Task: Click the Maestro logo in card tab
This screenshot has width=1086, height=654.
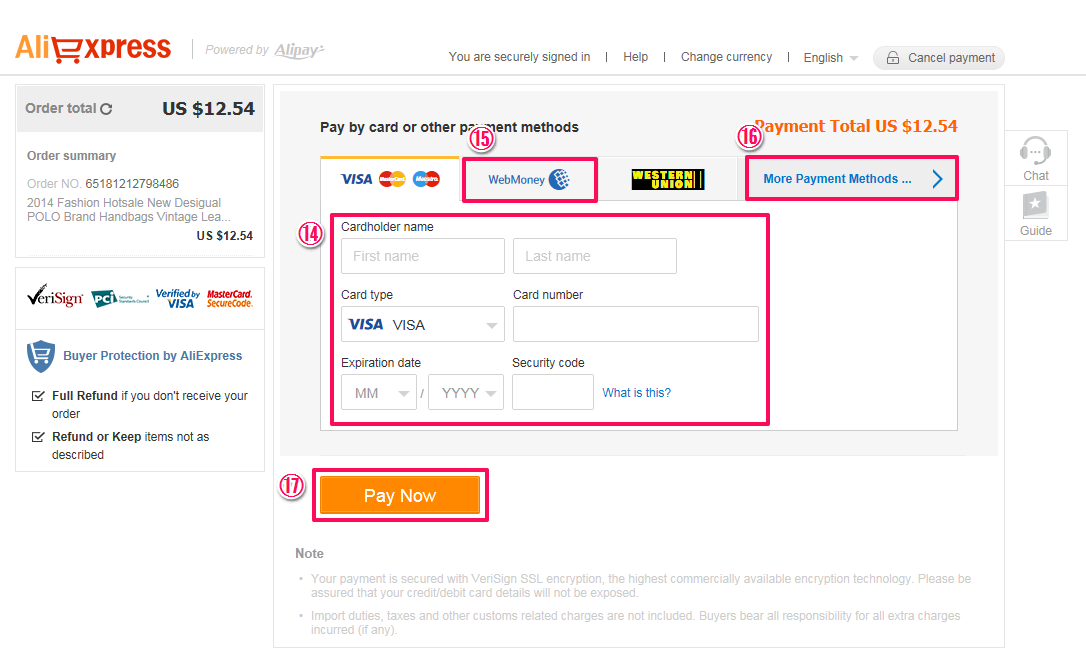Action: click(426, 179)
